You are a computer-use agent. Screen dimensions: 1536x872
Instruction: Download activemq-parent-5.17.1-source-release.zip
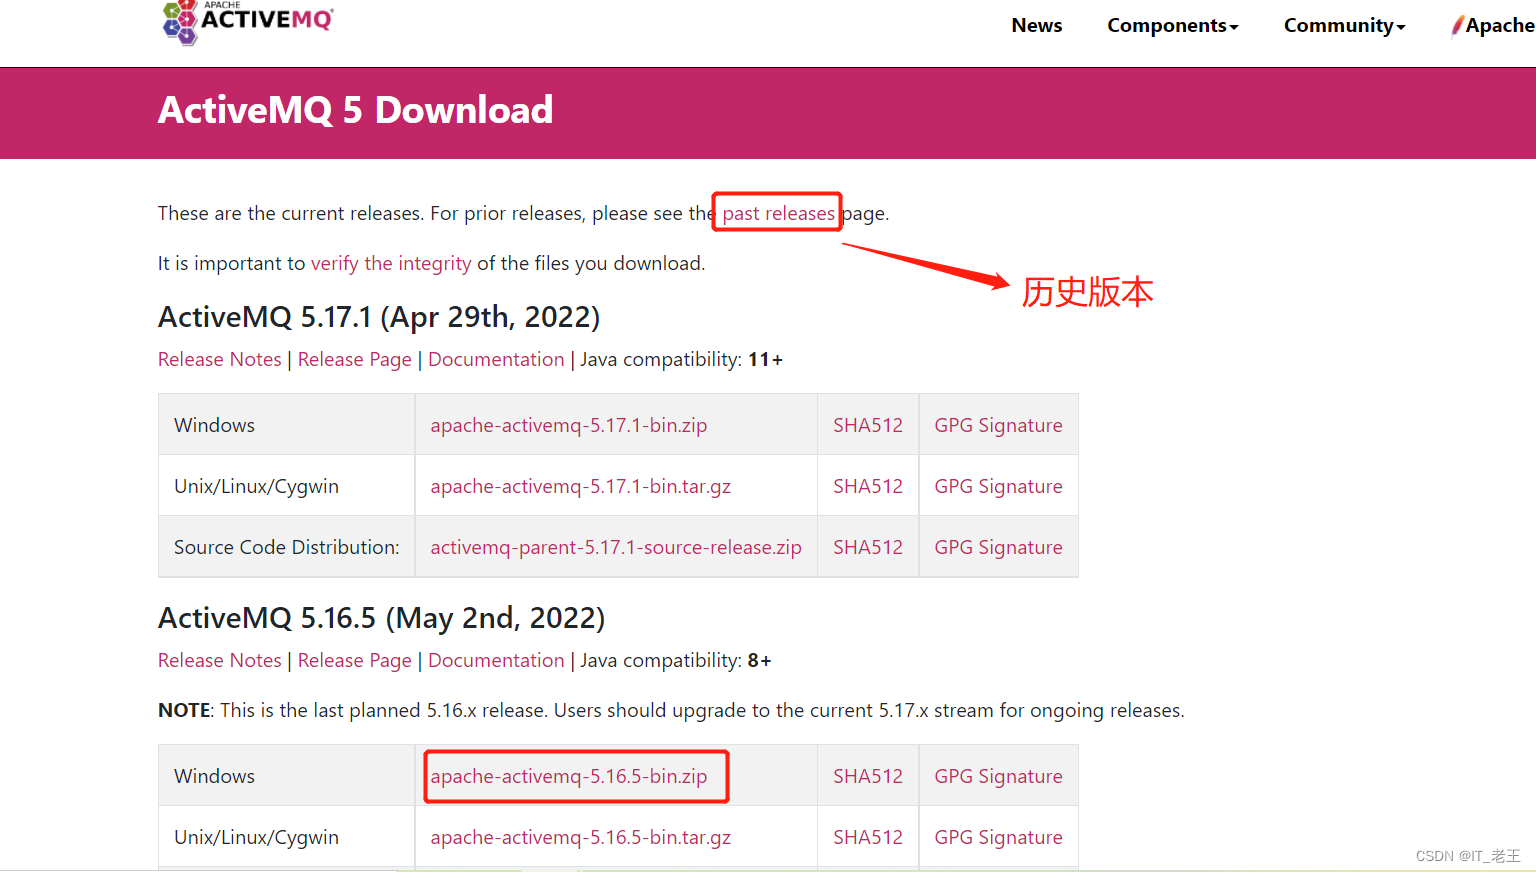coord(616,547)
